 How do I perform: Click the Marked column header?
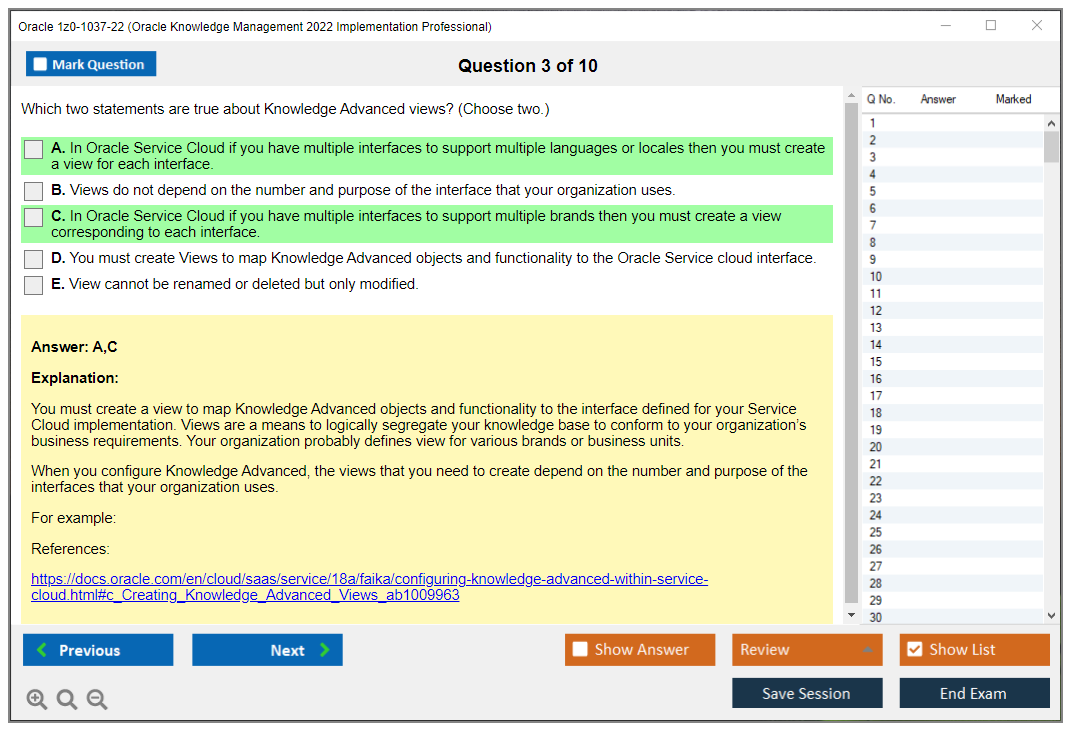click(x=1013, y=99)
